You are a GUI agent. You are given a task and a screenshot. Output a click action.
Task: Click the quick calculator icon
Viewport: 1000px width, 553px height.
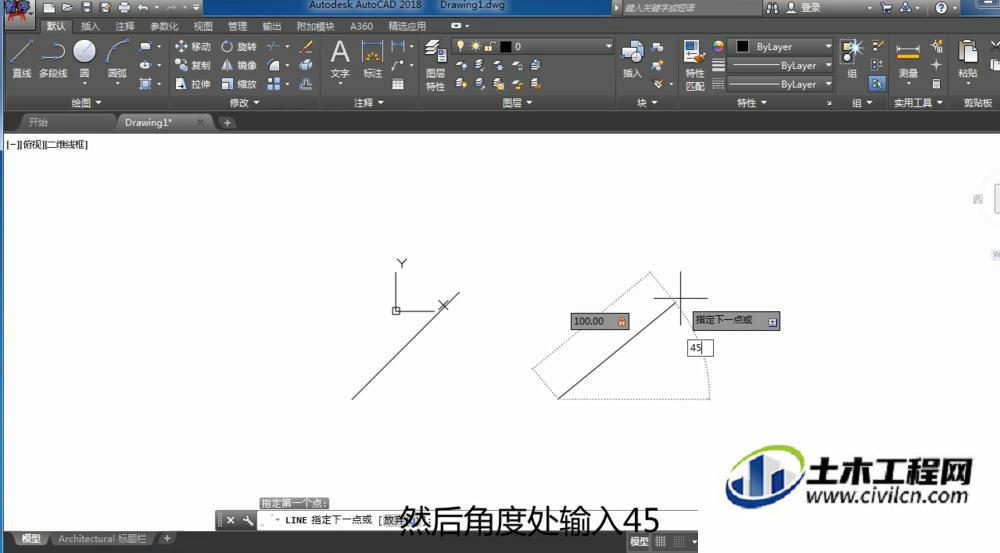click(936, 84)
